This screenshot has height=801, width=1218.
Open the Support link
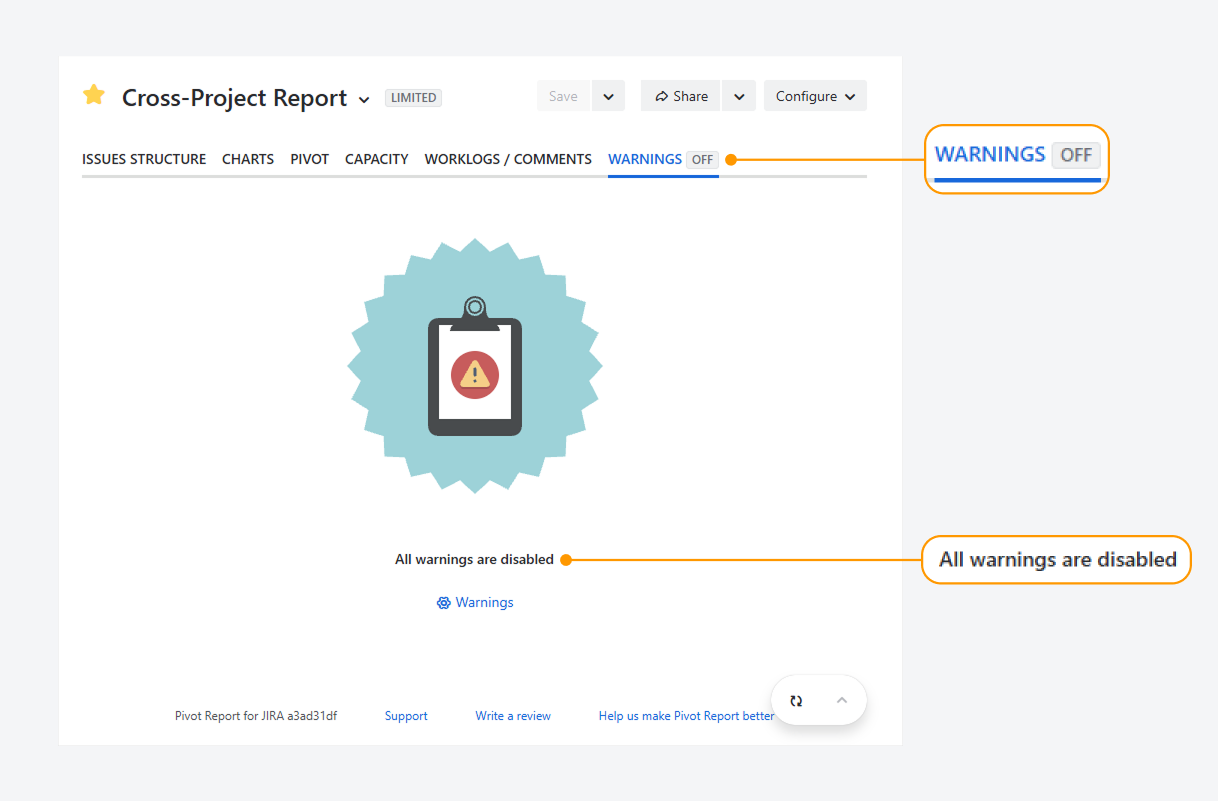[406, 716]
